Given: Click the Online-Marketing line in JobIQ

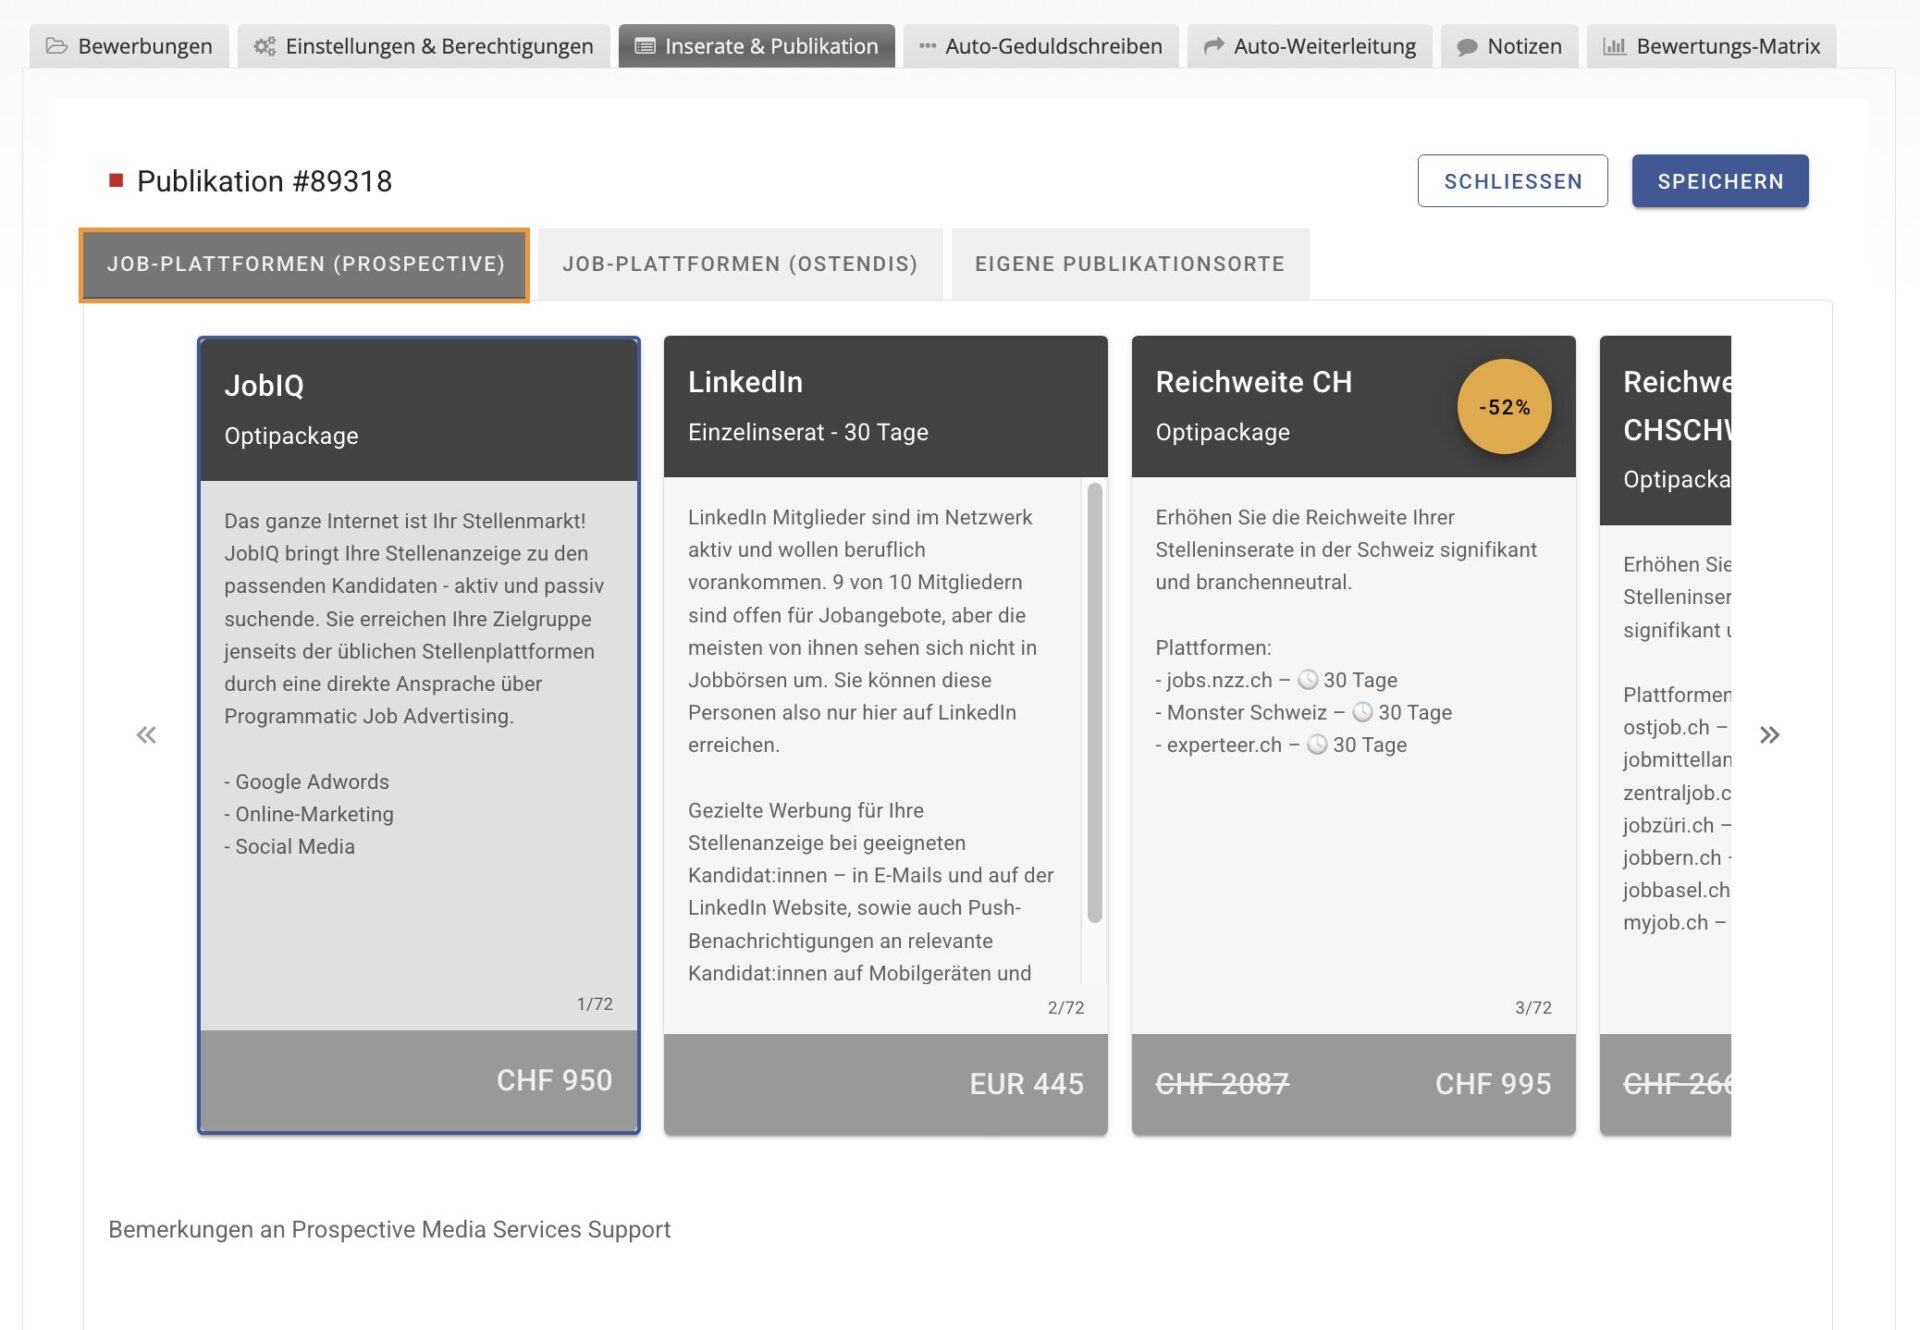Looking at the screenshot, I should pos(309,814).
